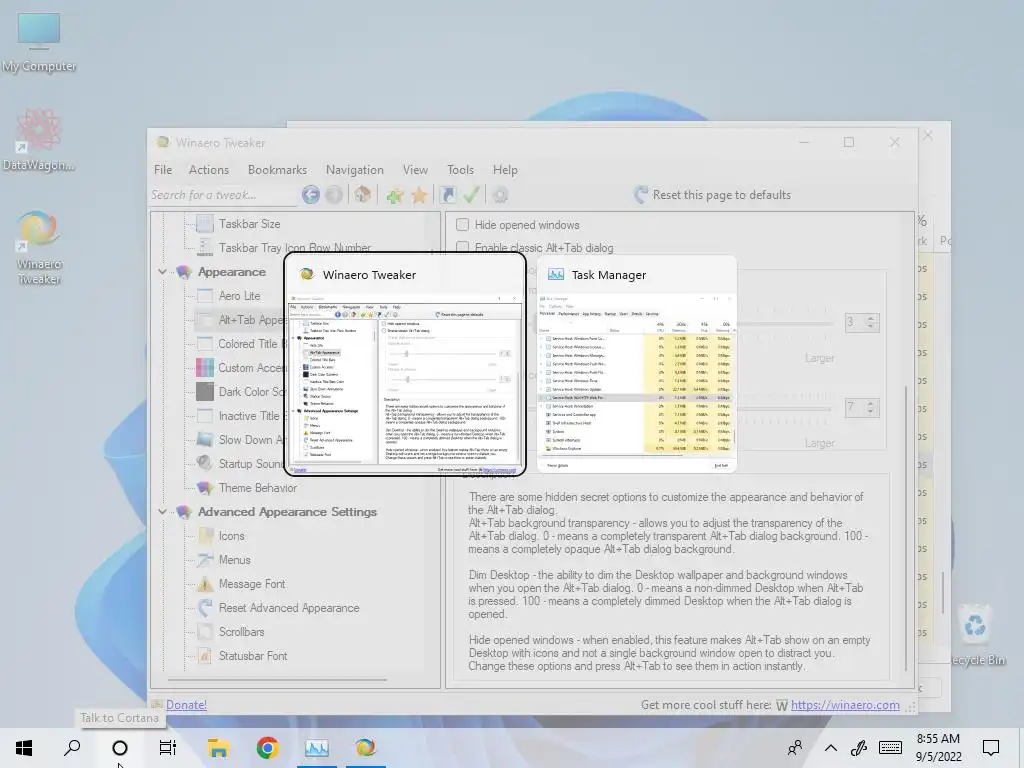1024x768 pixels.
Task: Open the Navigation menu
Action: pyautogui.click(x=355, y=170)
